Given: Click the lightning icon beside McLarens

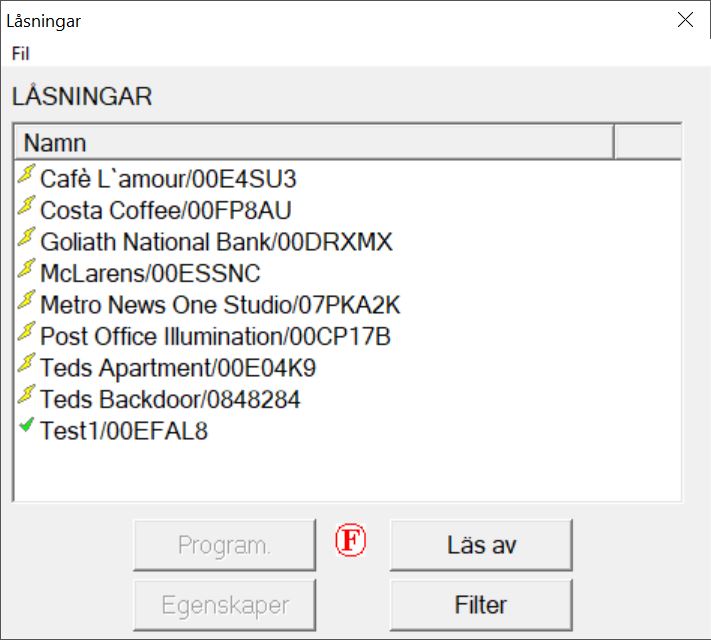Looking at the screenshot, I should click(27, 271).
